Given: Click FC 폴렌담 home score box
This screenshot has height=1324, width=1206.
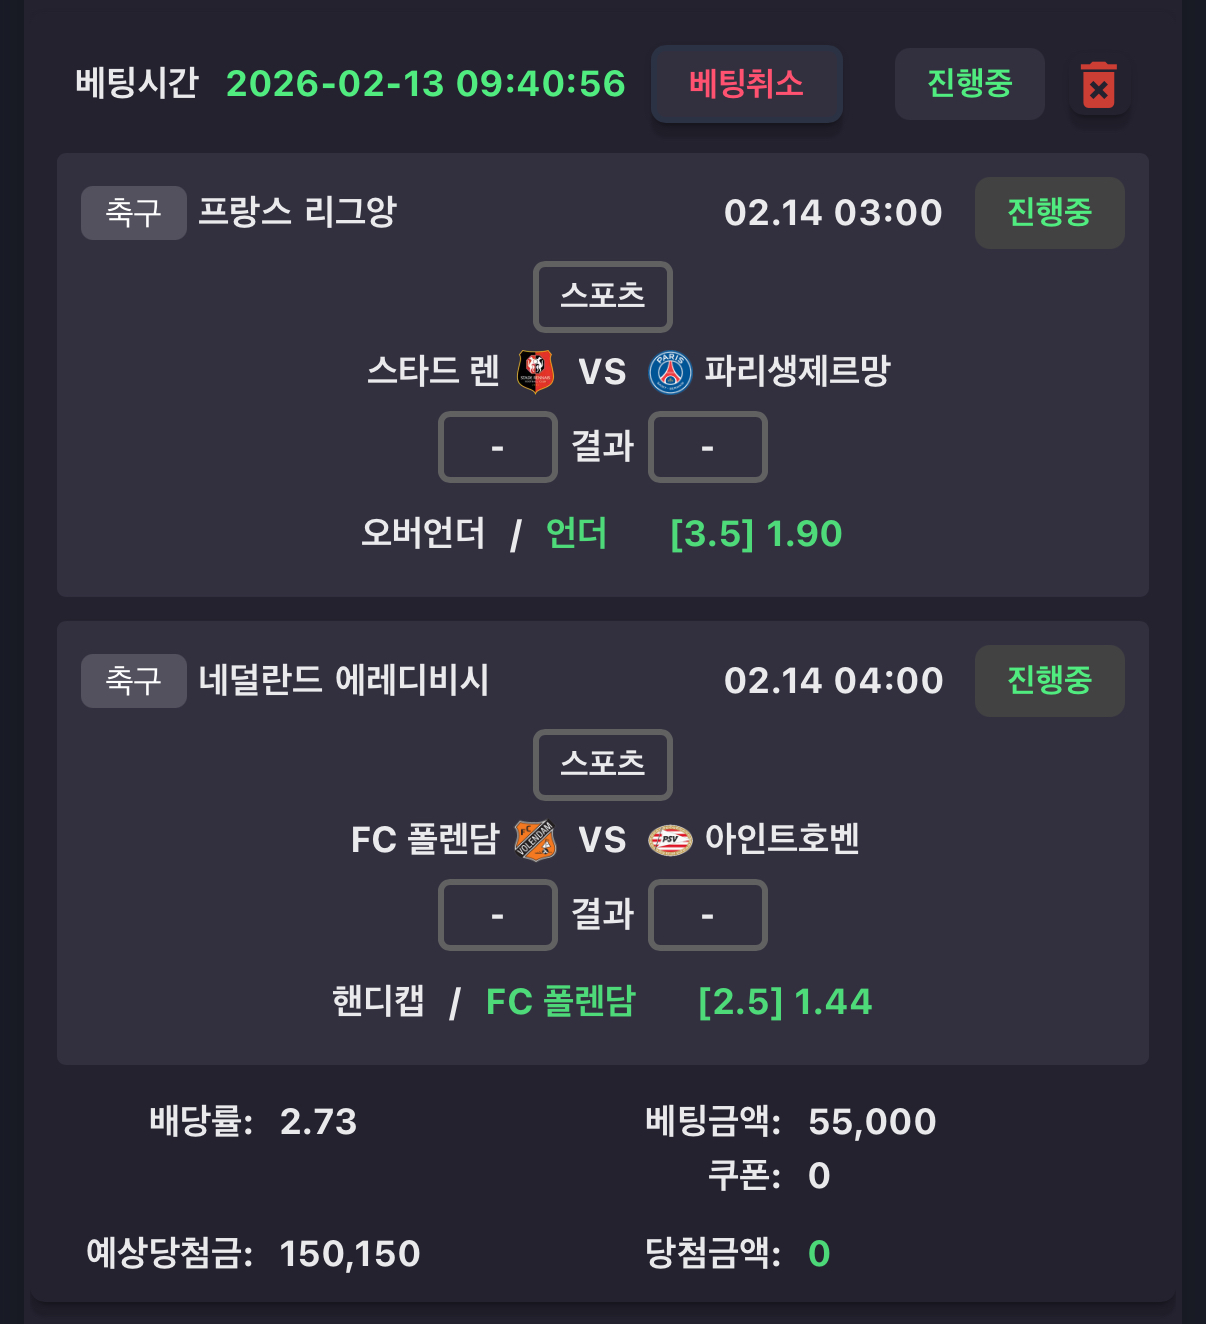Looking at the screenshot, I should [497, 915].
